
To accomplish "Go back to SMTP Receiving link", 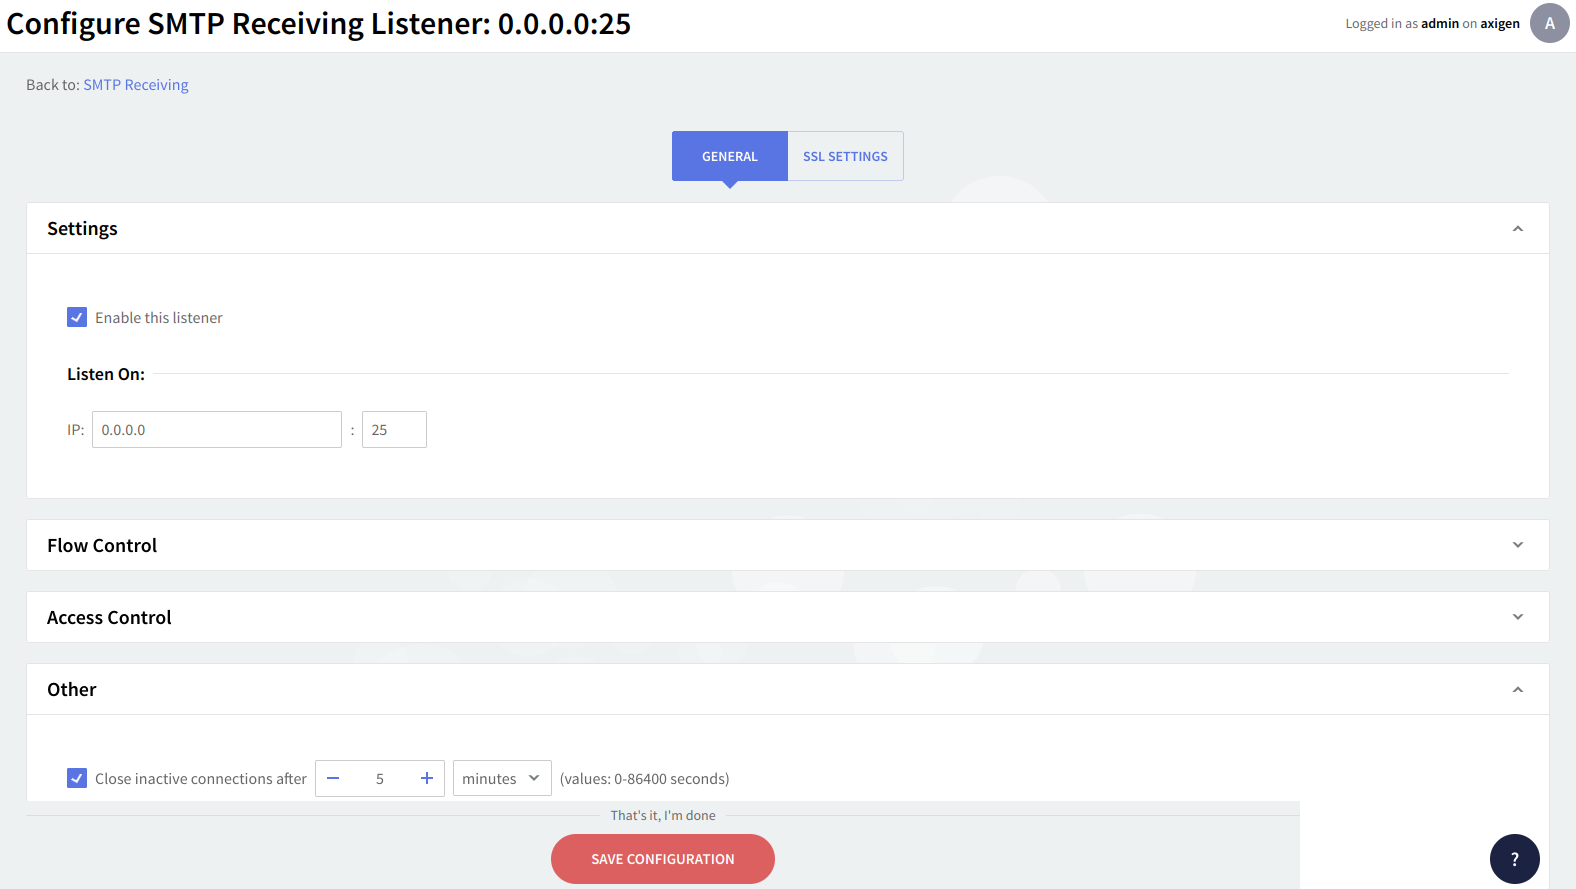I will coord(136,85).
